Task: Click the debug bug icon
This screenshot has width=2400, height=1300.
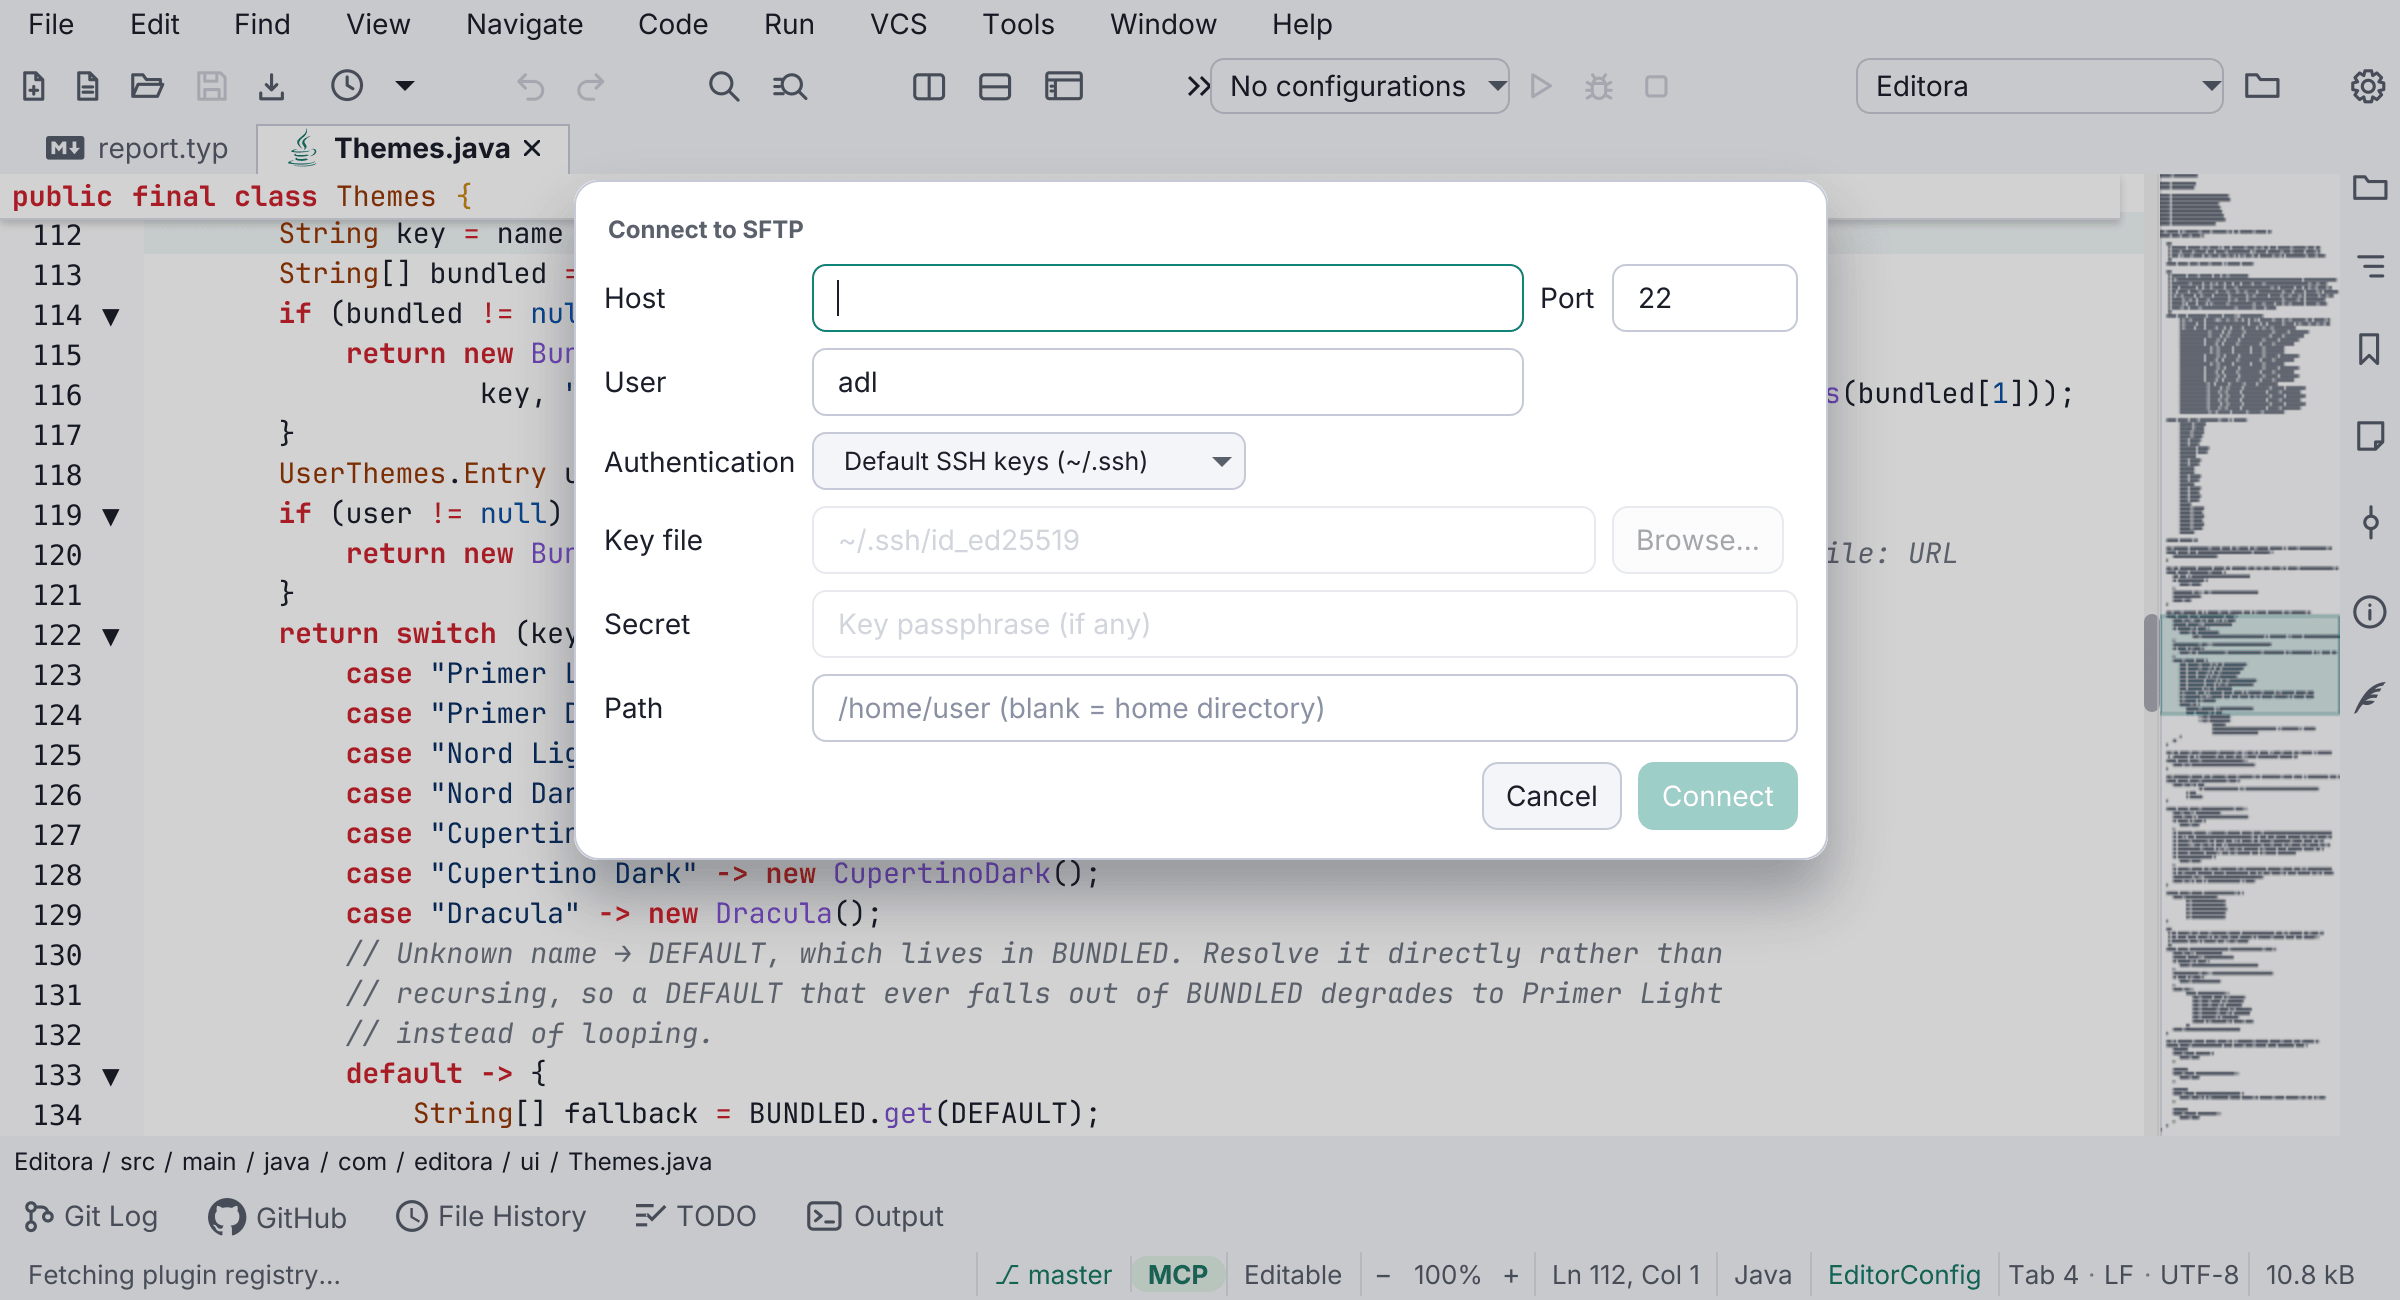Action: (x=1599, y=87)
